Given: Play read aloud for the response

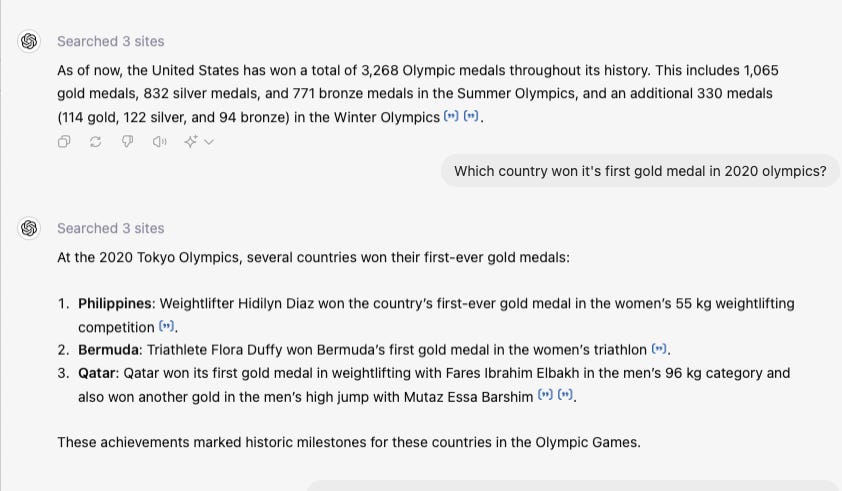Looking at the screenshot, I should tap(159, 142).
